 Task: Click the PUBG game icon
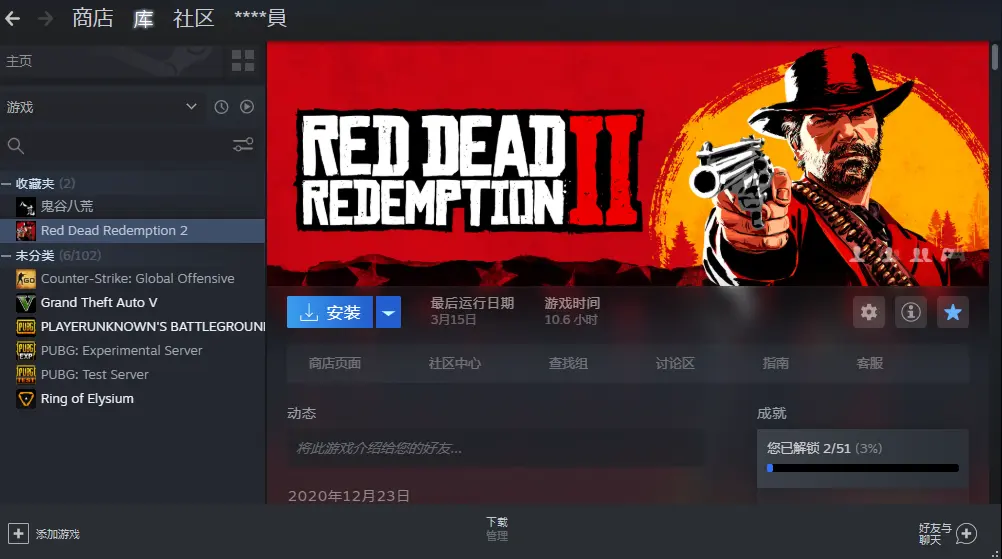tap(26, 326)
